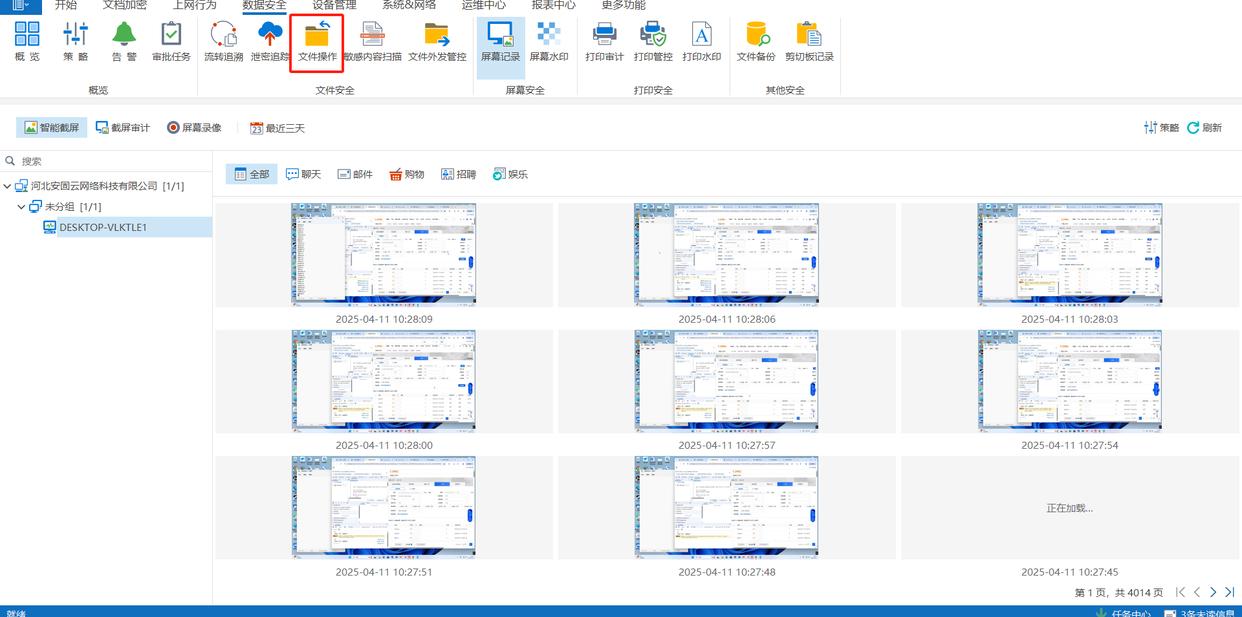
Task: Open the 文件操作 file operations tool
Action: pos(317,42)
